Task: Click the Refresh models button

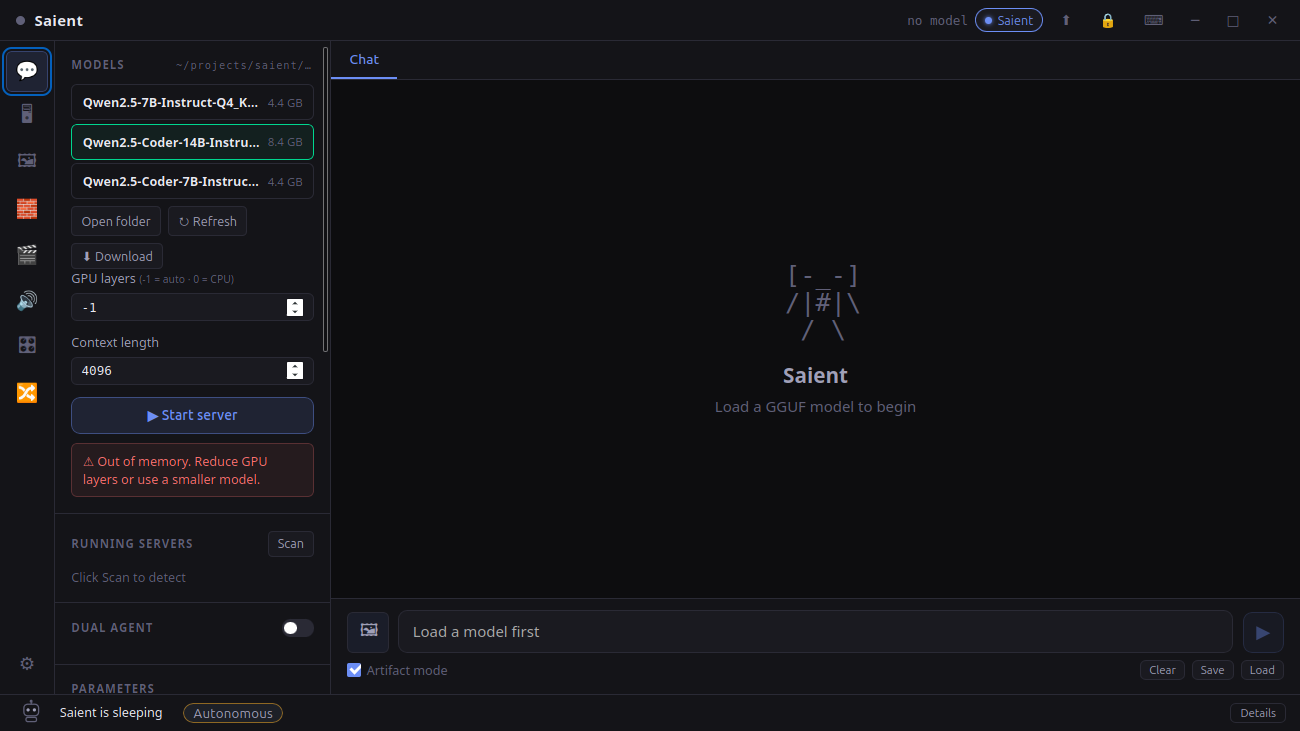Action: coord(208,221)
